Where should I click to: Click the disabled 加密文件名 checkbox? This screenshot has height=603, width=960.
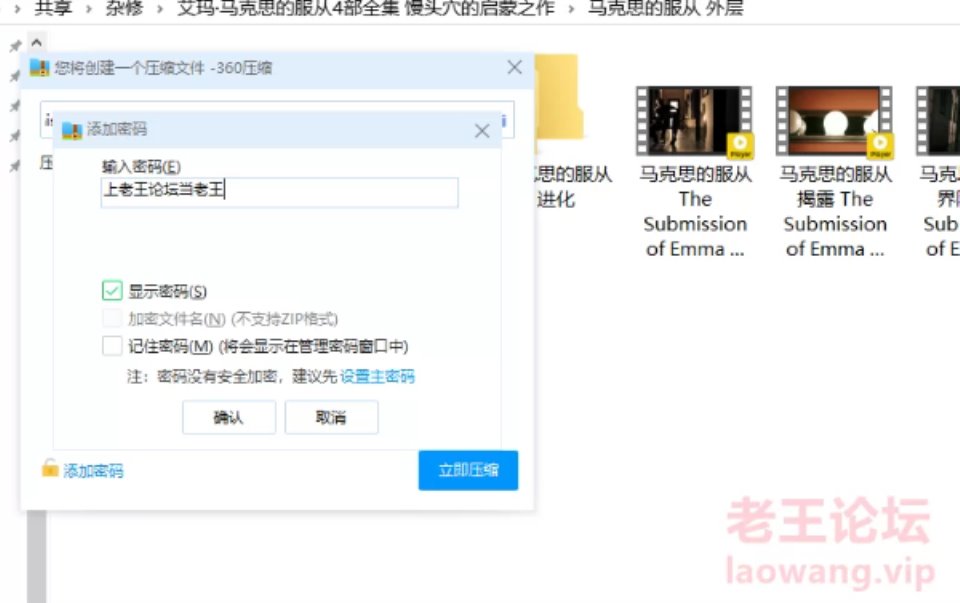[112, 318]
